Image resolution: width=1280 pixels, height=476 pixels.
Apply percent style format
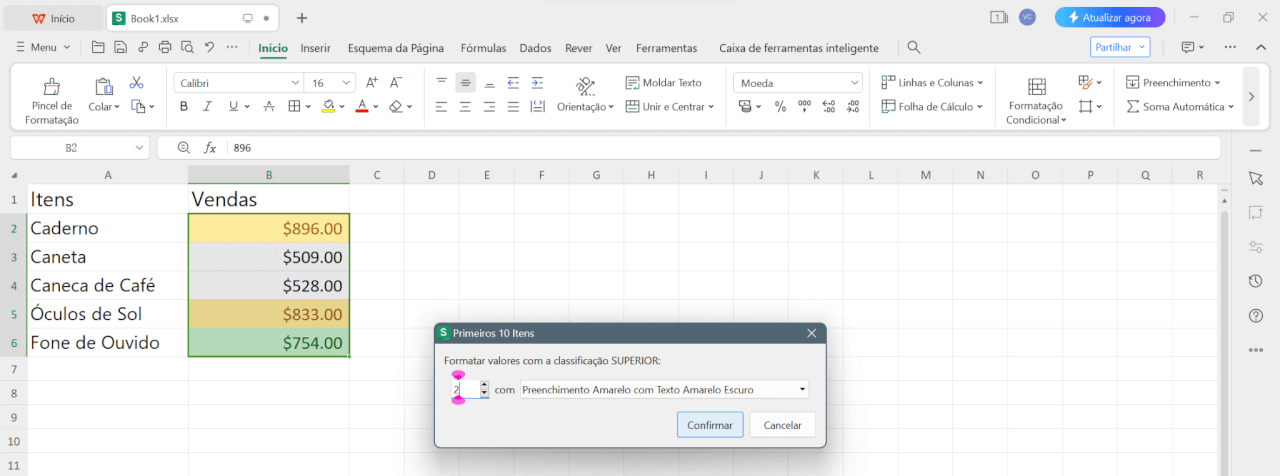[780, 107]
